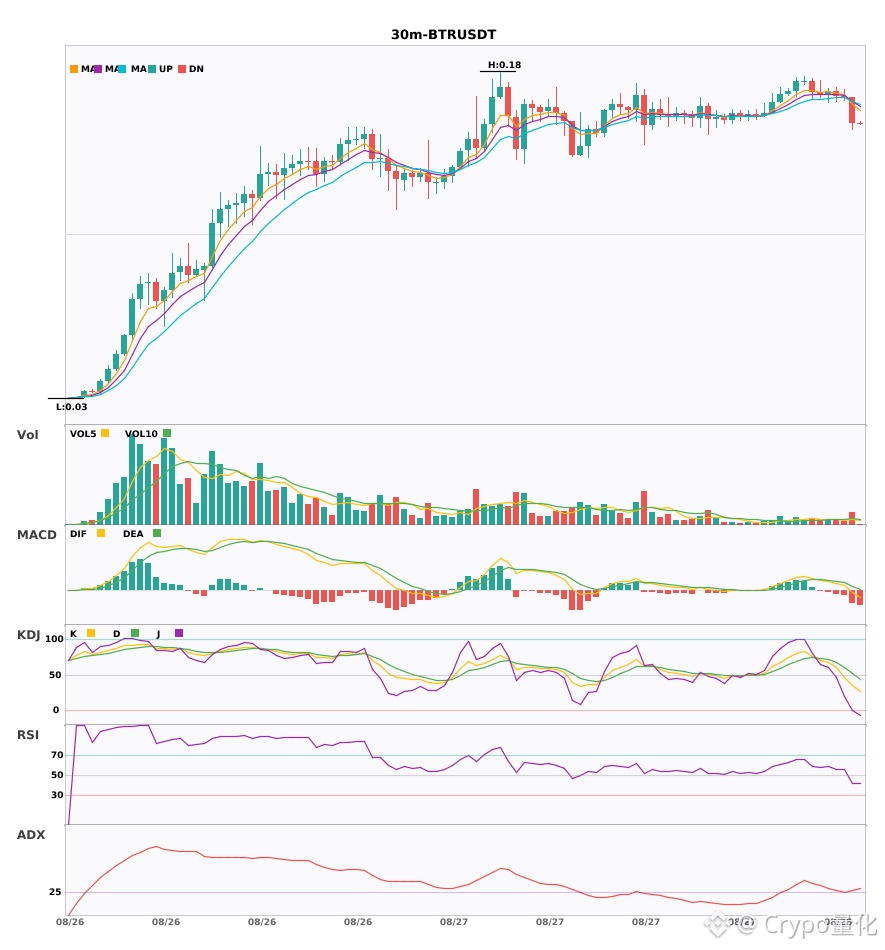Click the cyan MA legend swatch

point(122,69)
